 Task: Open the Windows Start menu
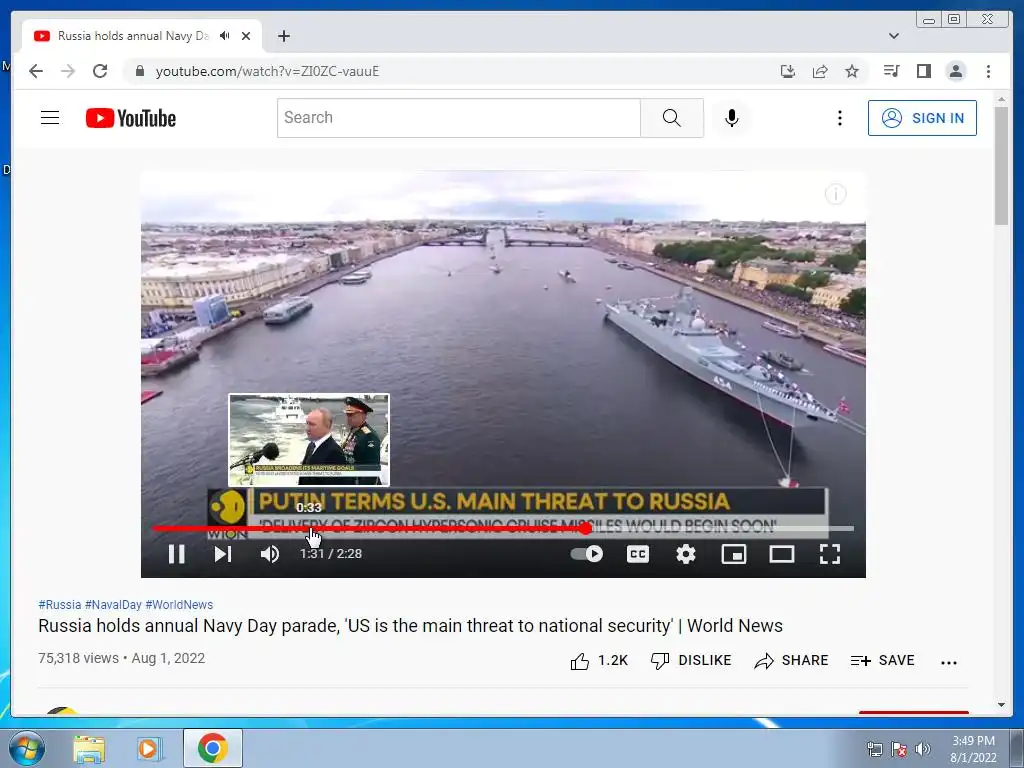(27, 748)
